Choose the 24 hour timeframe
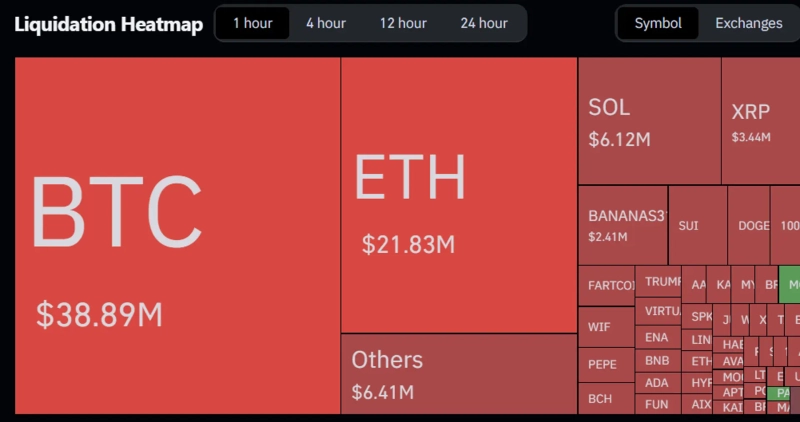 click(484, 23)
